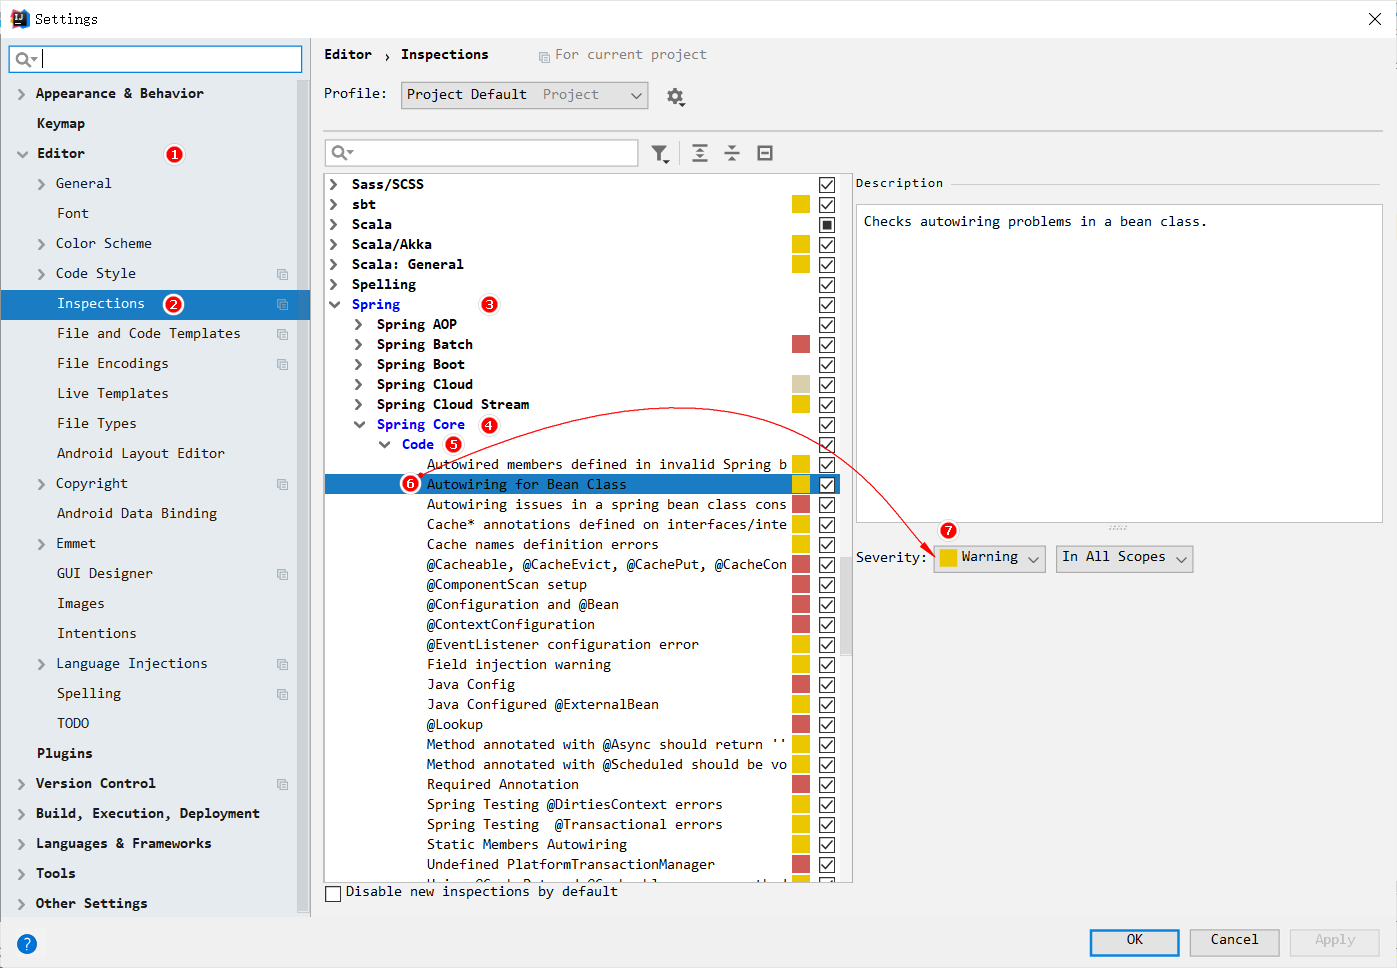Image resolution: width=1397 pixels, height=968 pixels.
Task: Click the reset to empty icon
Action: [765, 153]
